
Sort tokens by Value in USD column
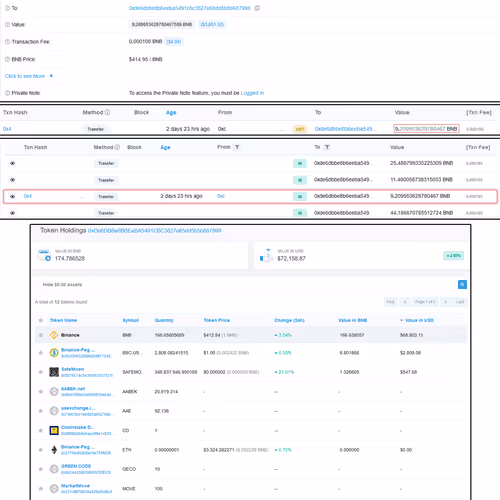pyautogui.click(x=417, y=320)
